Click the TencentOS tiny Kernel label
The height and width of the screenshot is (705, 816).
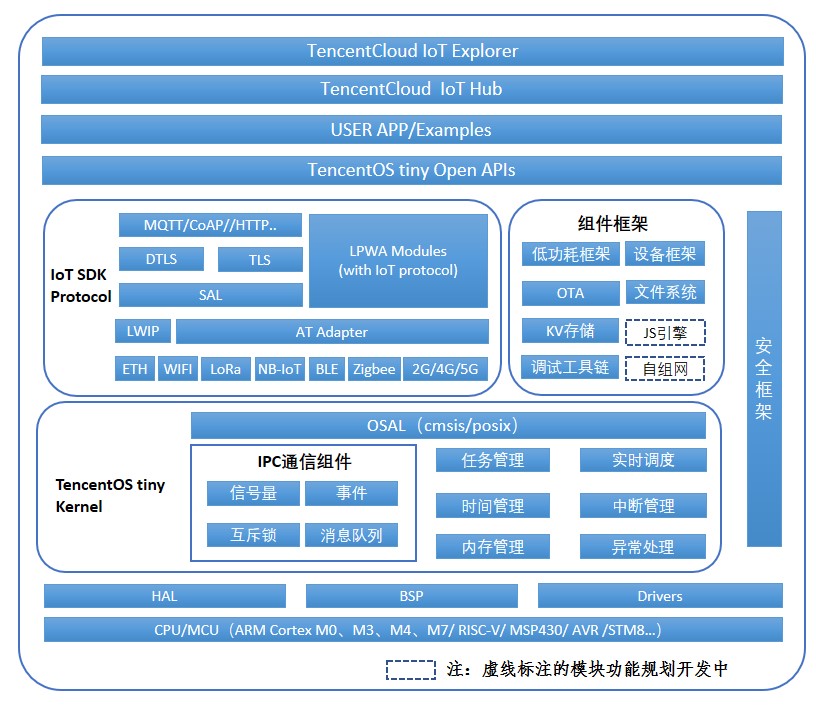point(110,495)
